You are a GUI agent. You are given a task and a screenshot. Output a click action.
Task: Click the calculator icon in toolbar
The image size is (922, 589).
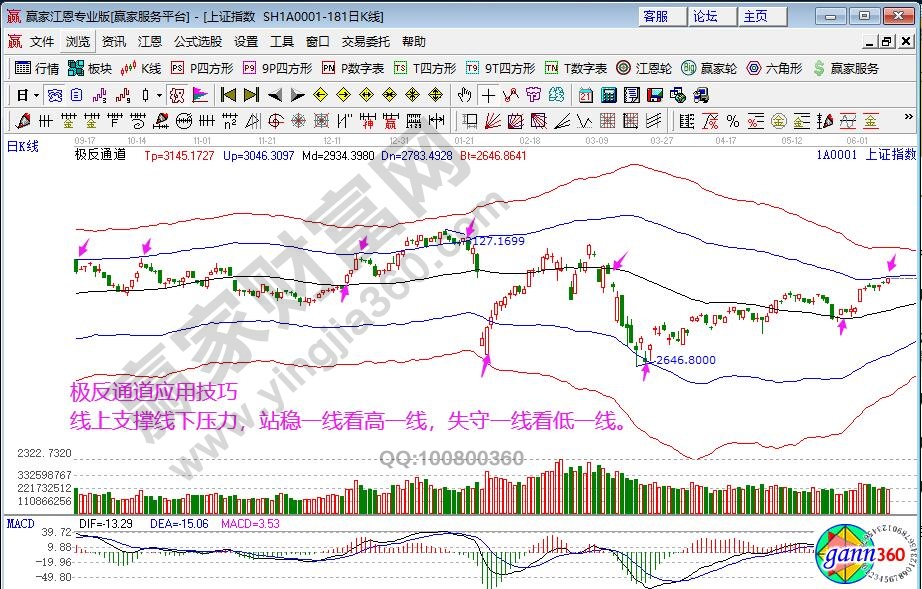pyautogui.click(x=607, y=95)
